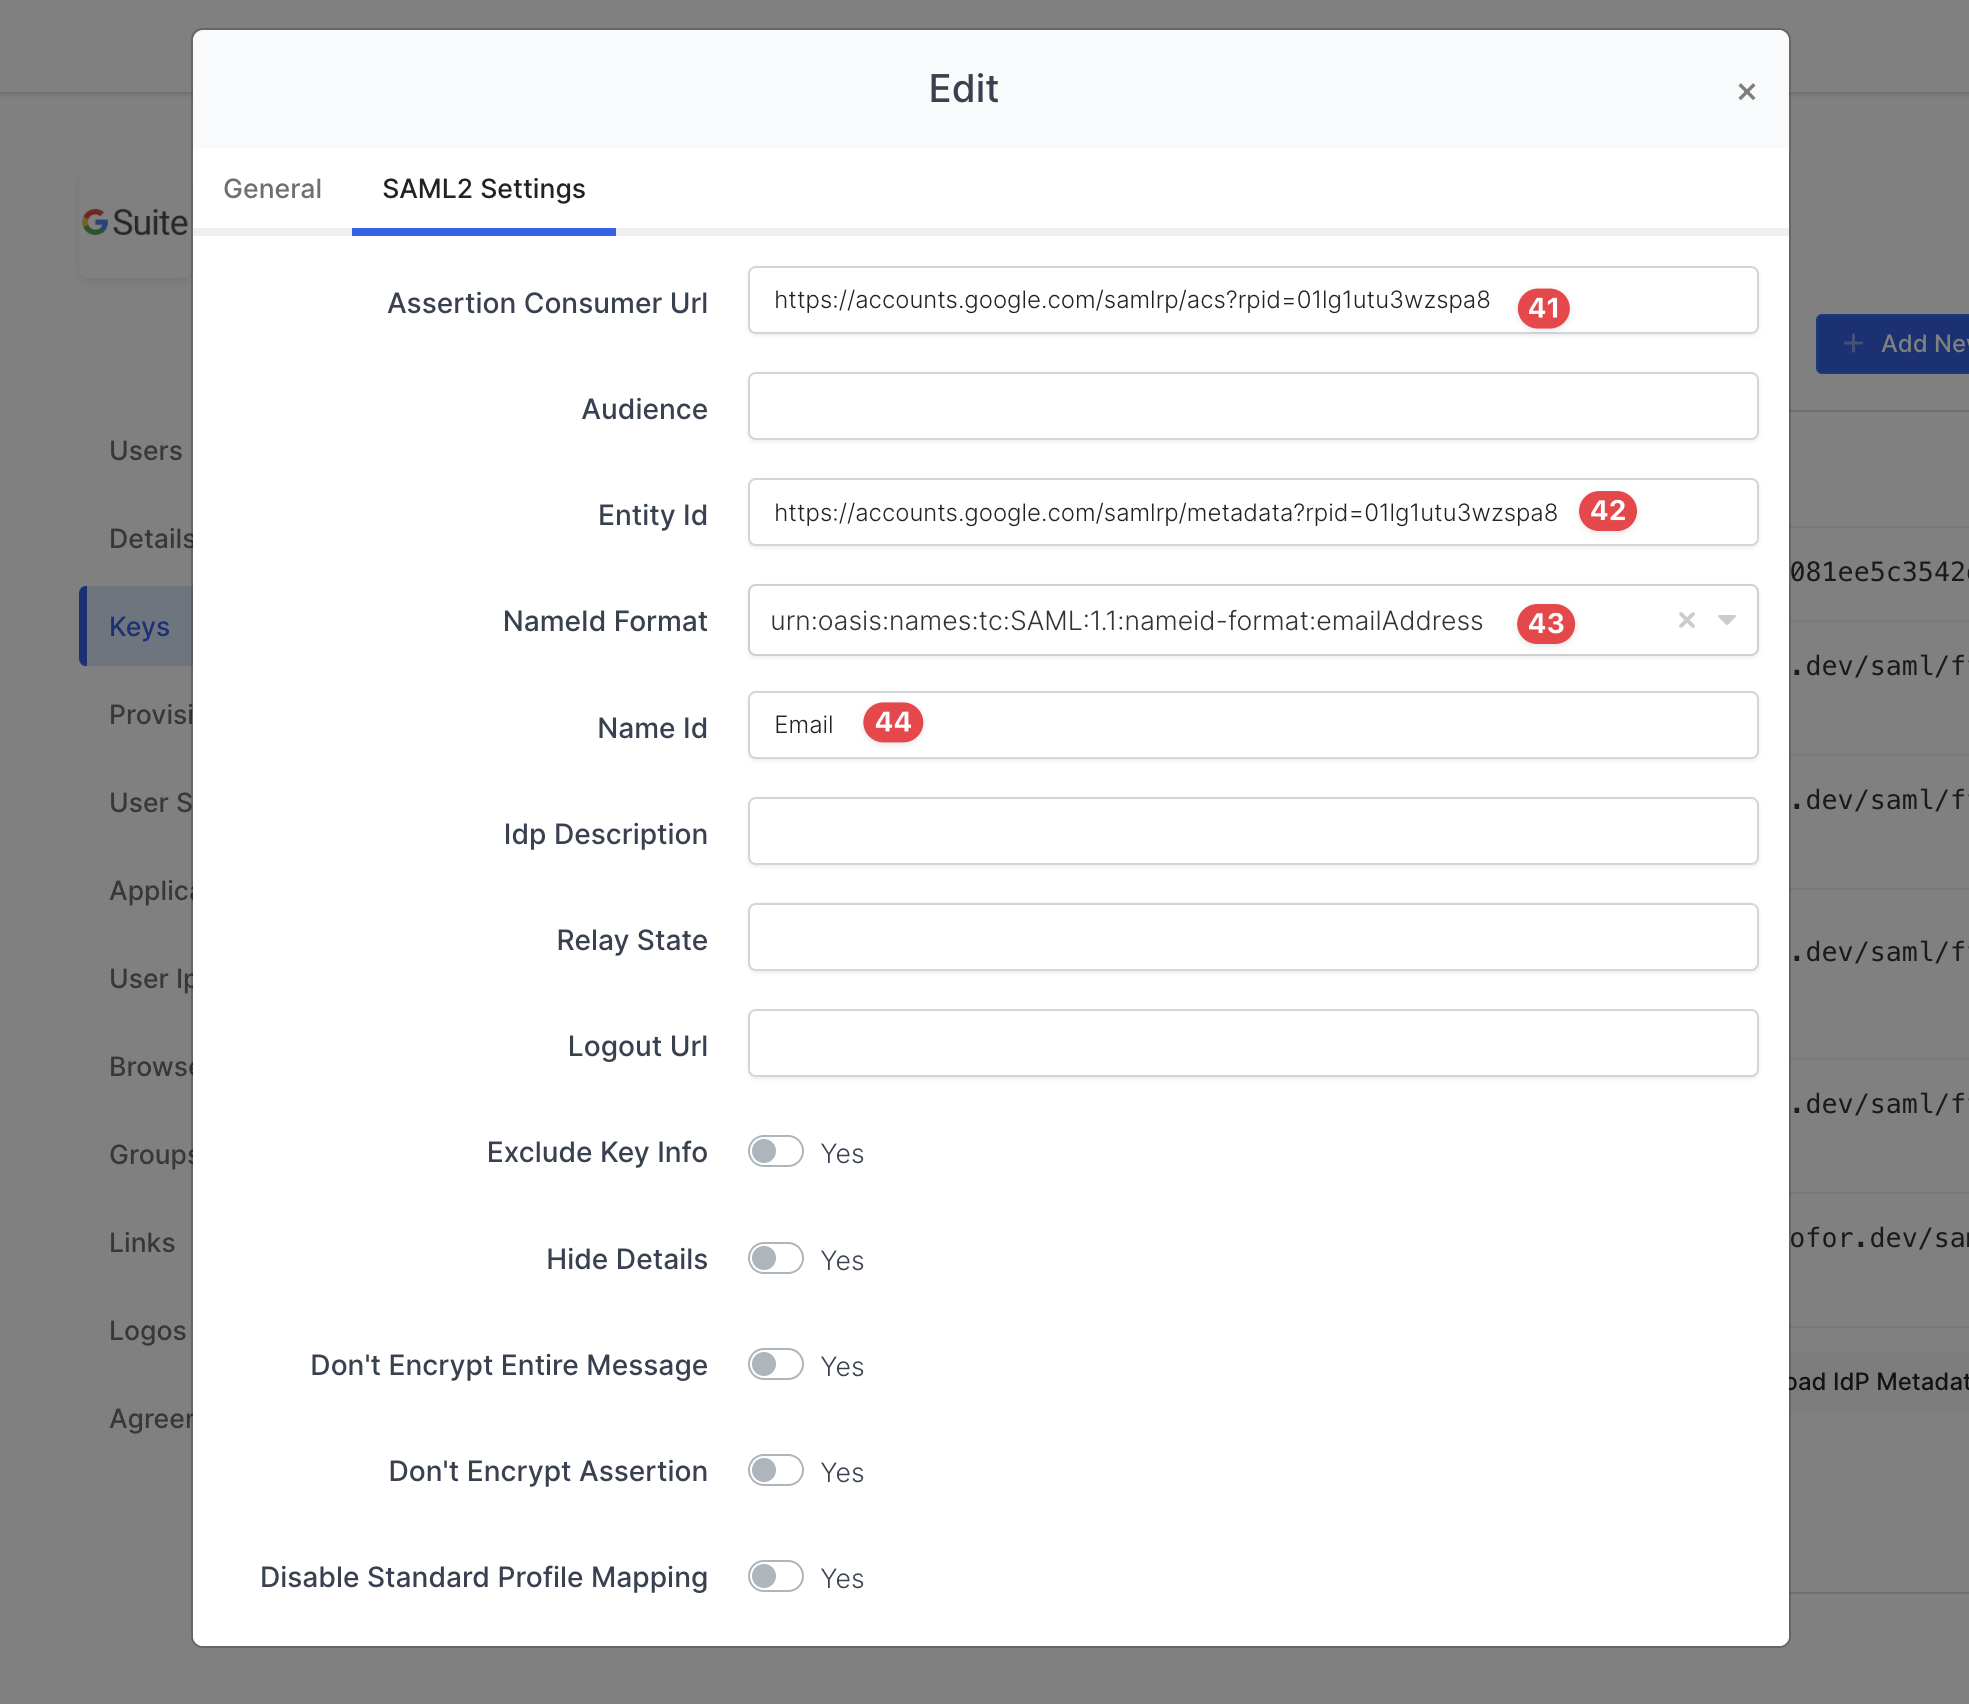Enable the Hide Details switch

pos(776,1258)
